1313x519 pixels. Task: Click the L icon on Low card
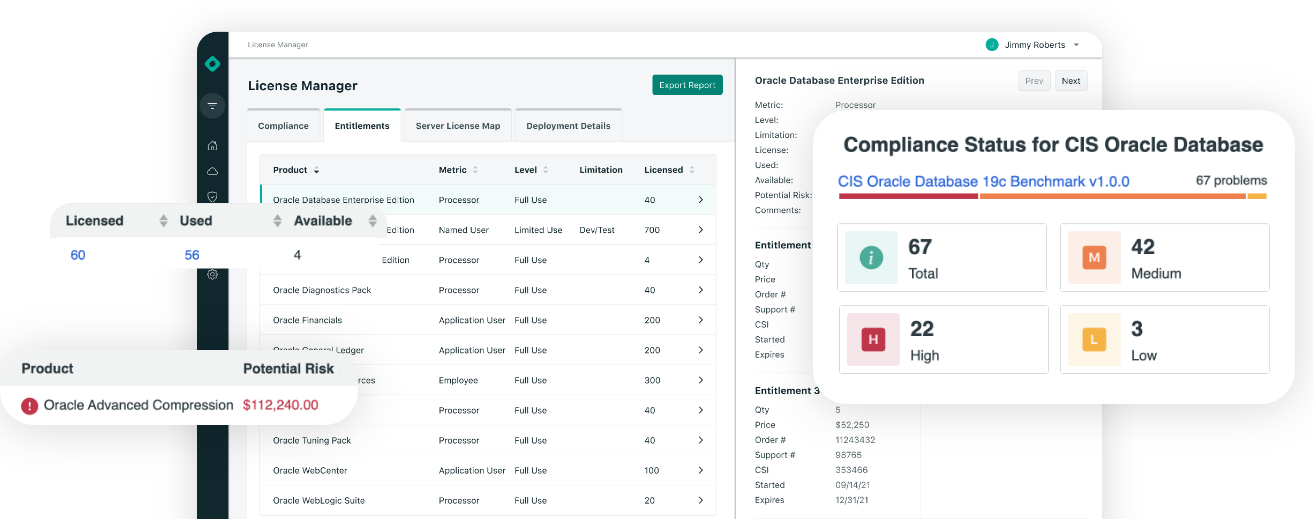click(x=1094, y=339)
